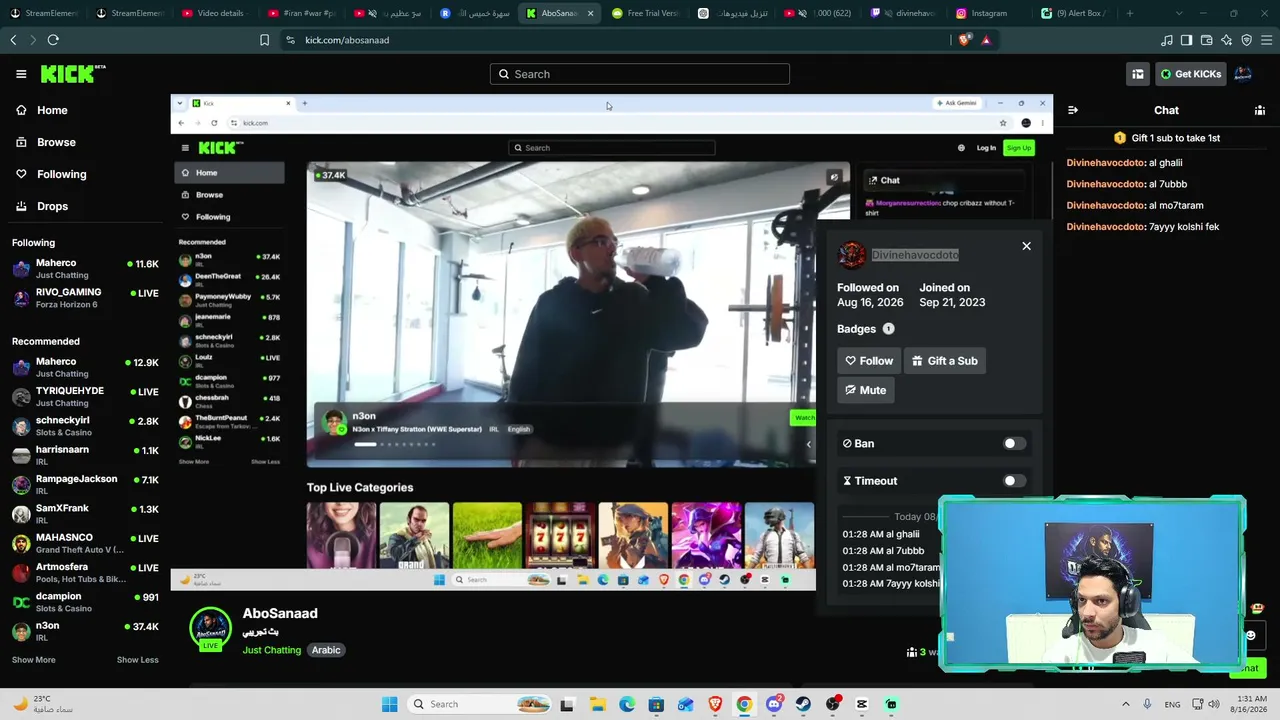Viewport: 1280px width, 720px height.
Task: Show hidden system tray icons
Action: pyautogui.click(x=1126, y=704)
